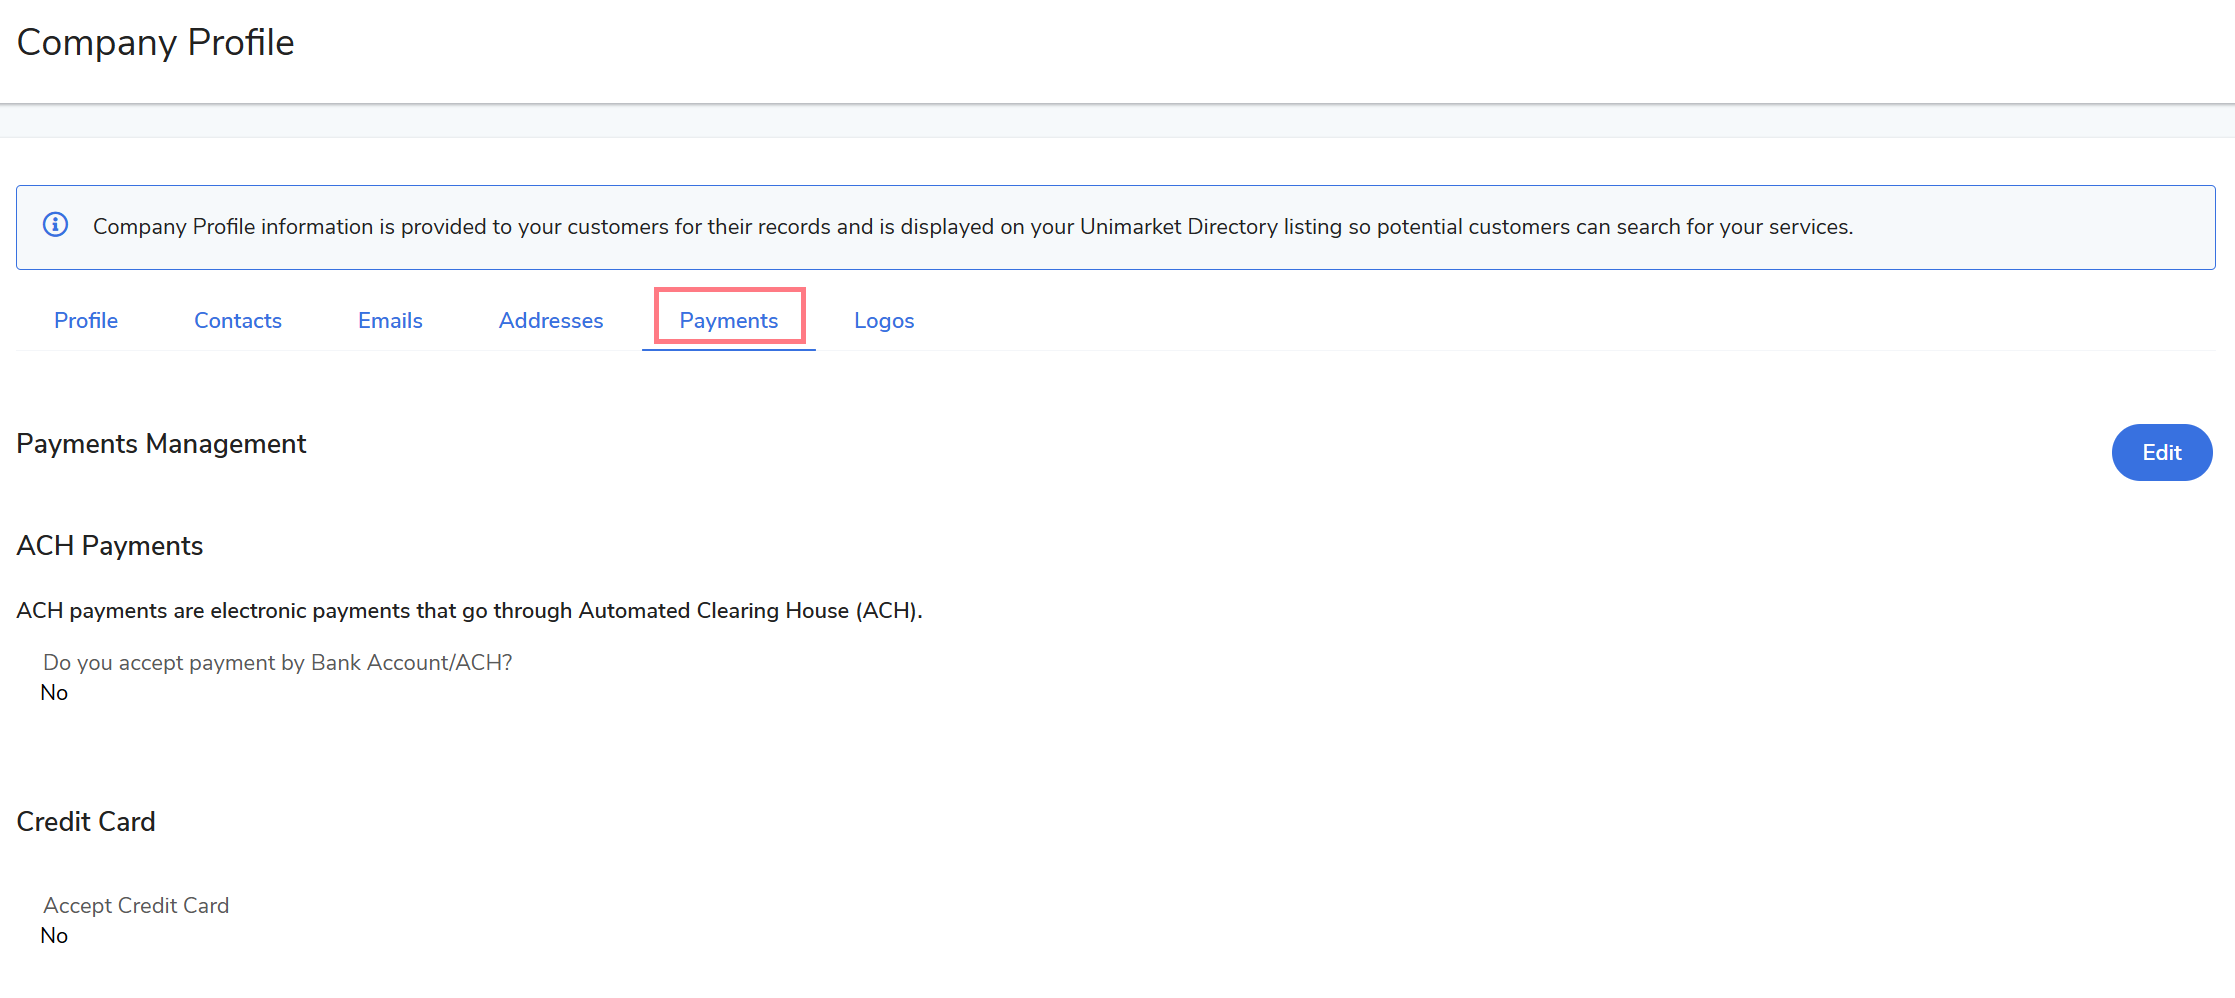
Task: Select the ACH Payments section heading
Action: coord(110,546)
